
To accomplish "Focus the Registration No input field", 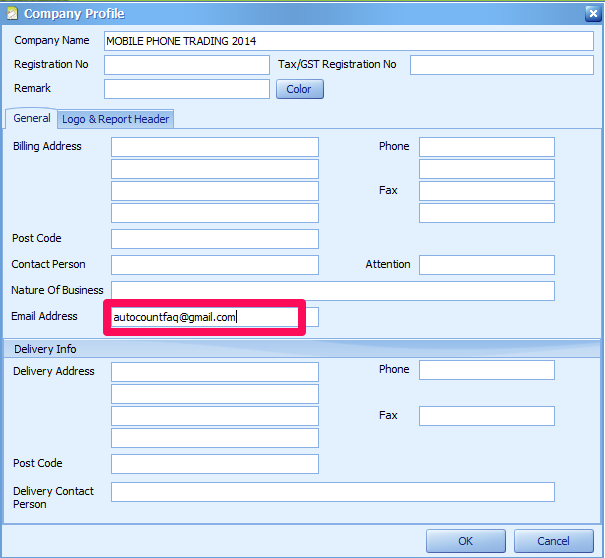I will tap(187, 65).
